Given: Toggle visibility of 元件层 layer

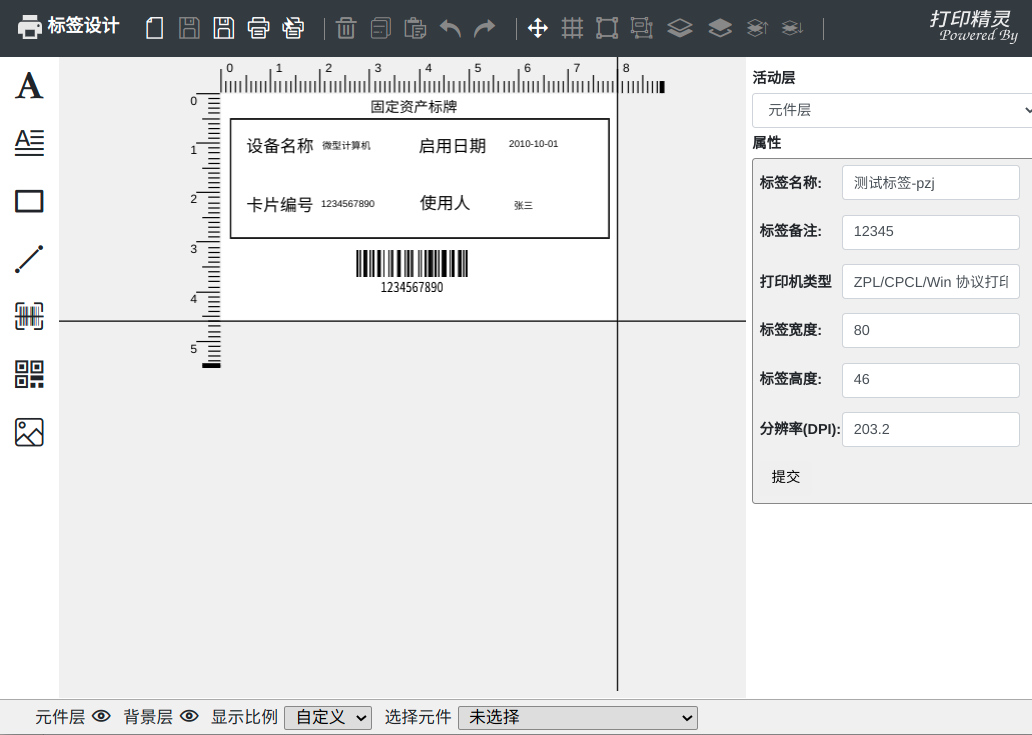Looking at the screenshot, I should point(101,717).
